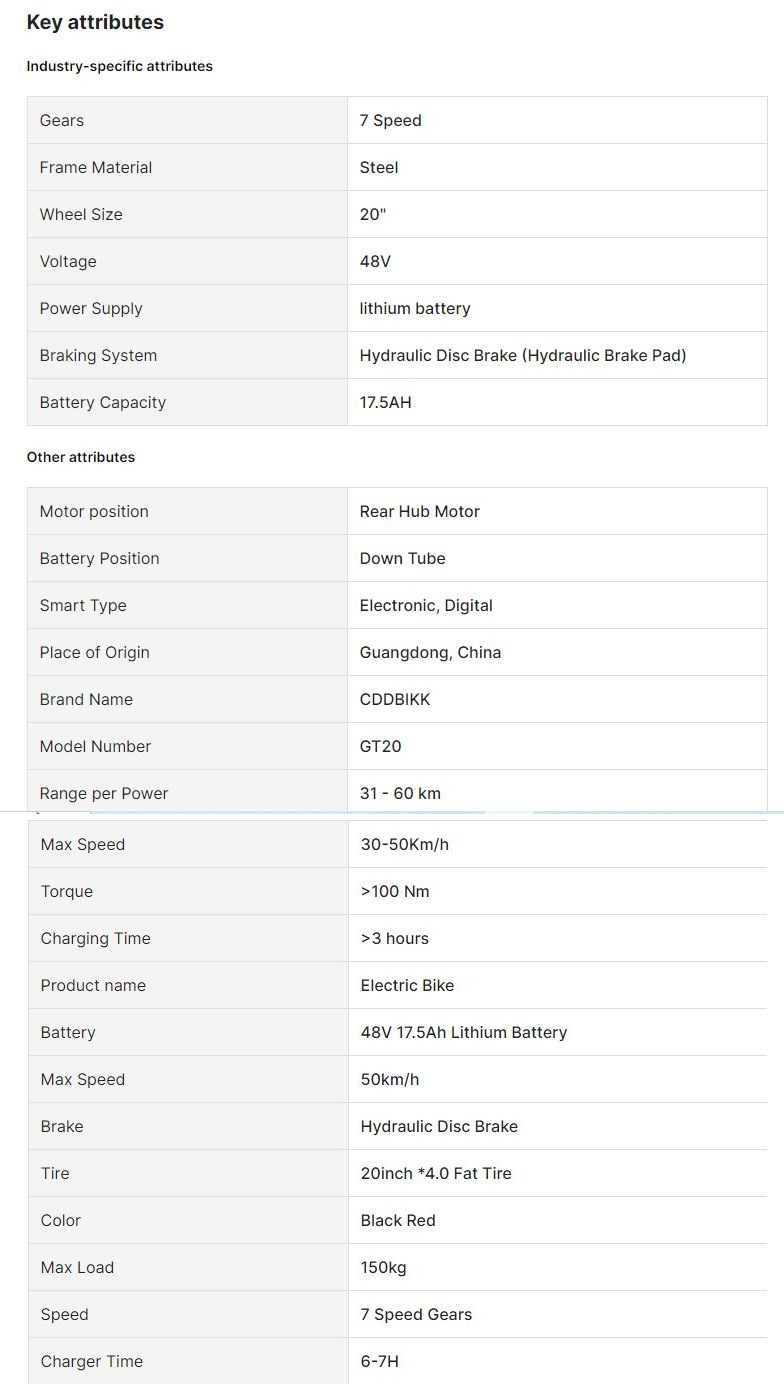The image size is (784, 1390).
Task: Click the Steel frame material value
Action: click(379, 167)
